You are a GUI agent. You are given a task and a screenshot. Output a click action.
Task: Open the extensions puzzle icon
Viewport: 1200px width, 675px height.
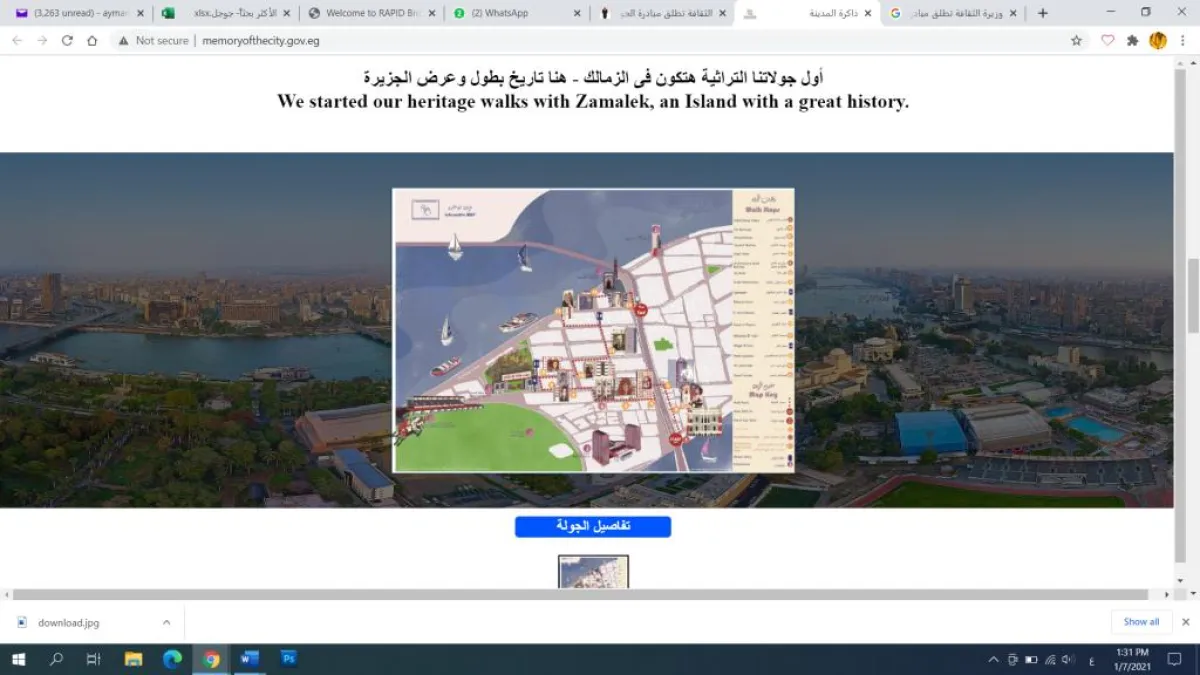[x=1132, y=41]
